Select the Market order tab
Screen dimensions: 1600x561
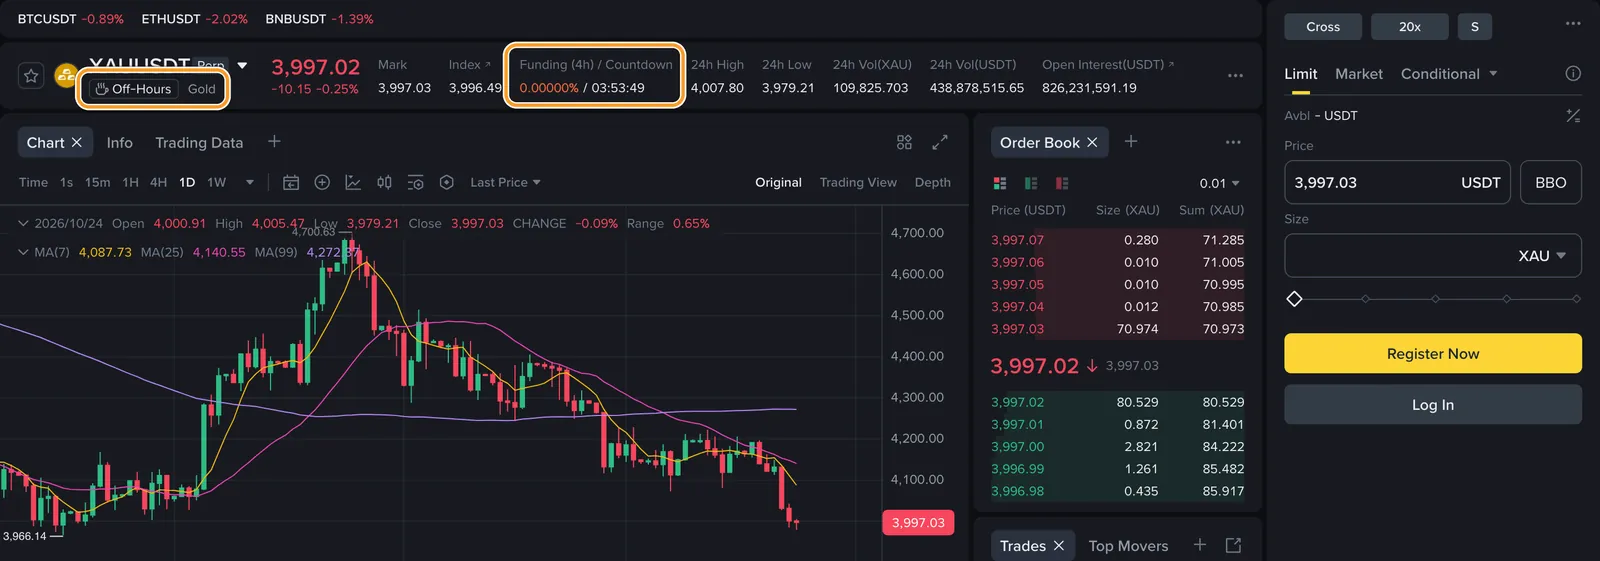point(1359,74)
